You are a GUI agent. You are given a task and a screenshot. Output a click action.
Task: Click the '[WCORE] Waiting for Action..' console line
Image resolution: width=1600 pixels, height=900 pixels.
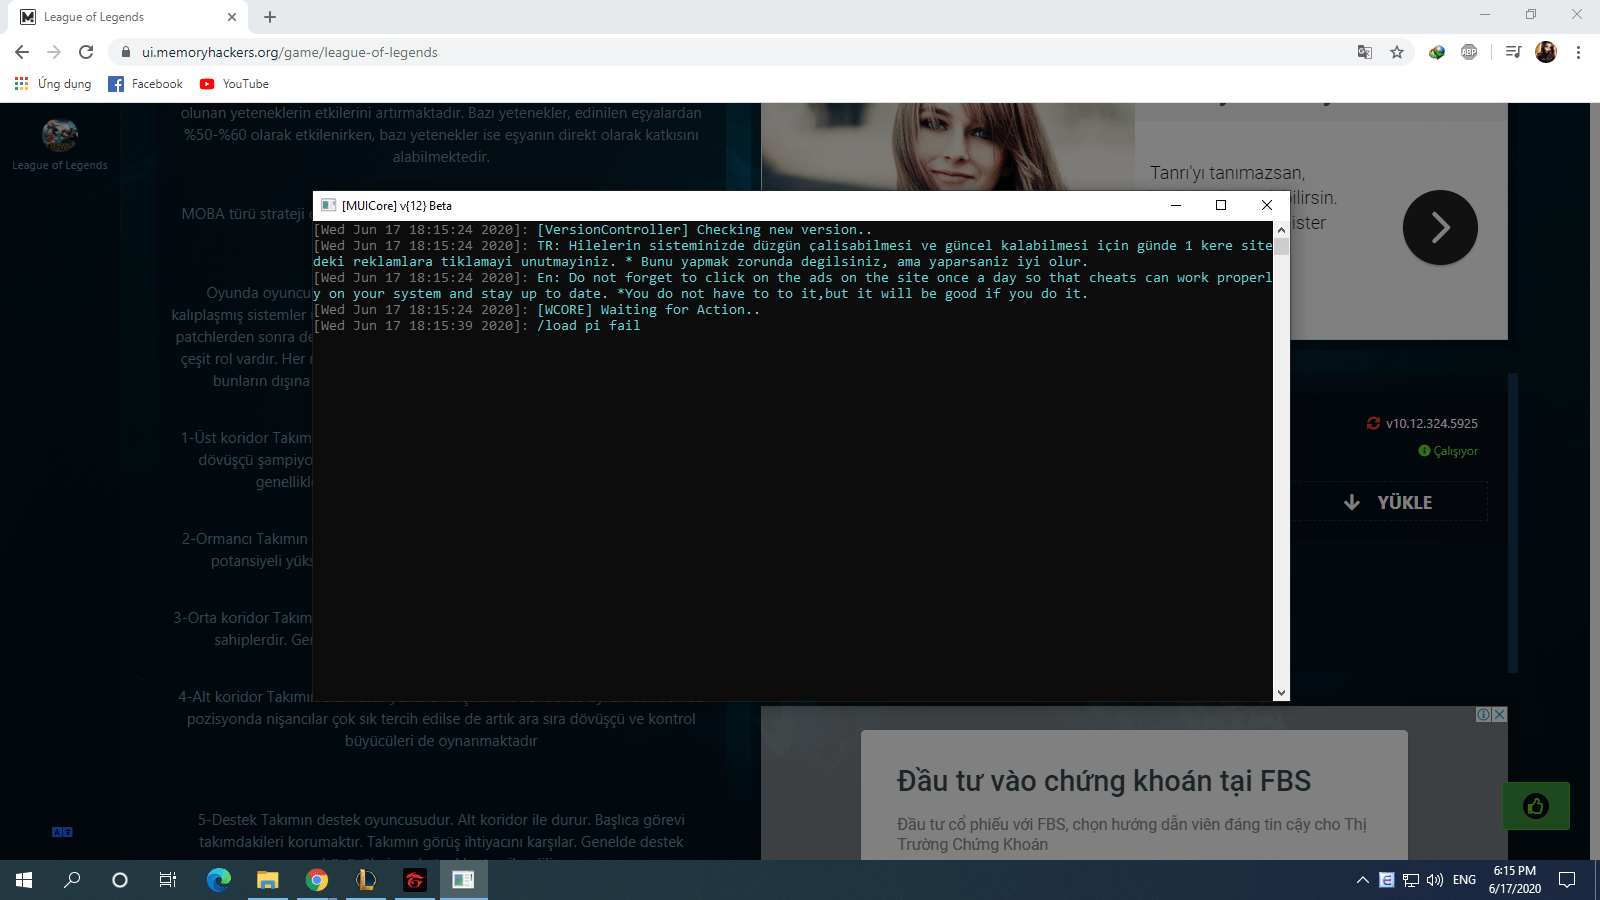[537, 310]
